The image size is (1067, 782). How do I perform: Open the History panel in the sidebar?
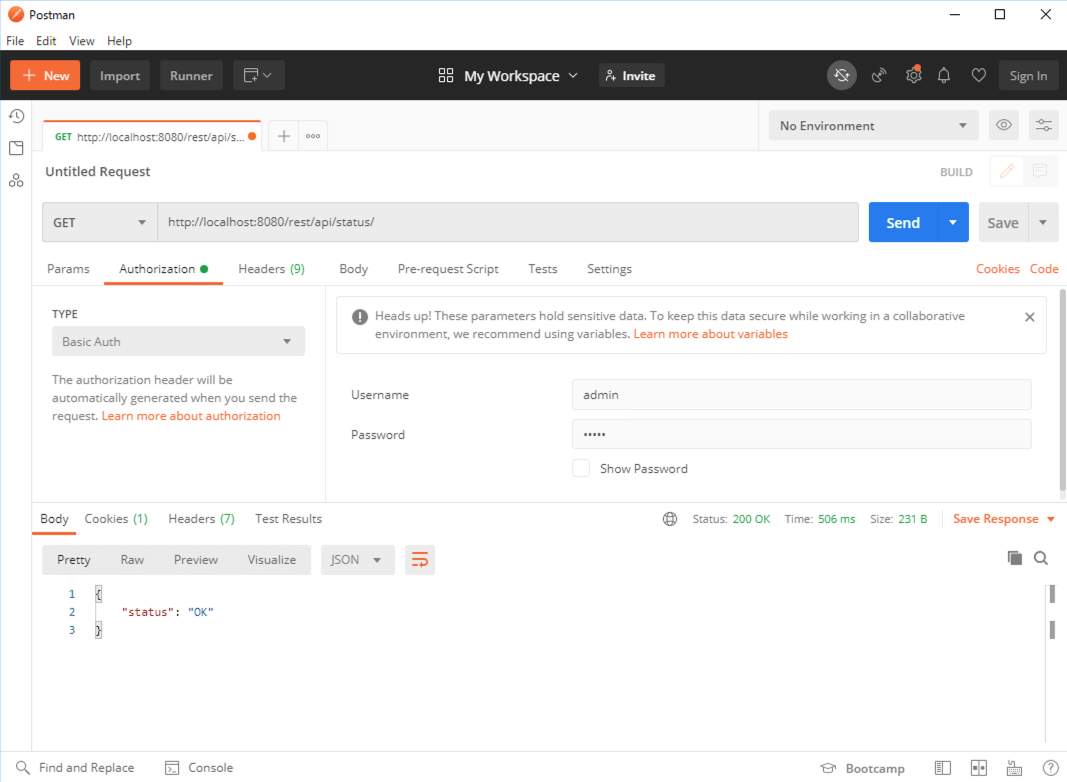pyautogui.click(x=16, y=116)
